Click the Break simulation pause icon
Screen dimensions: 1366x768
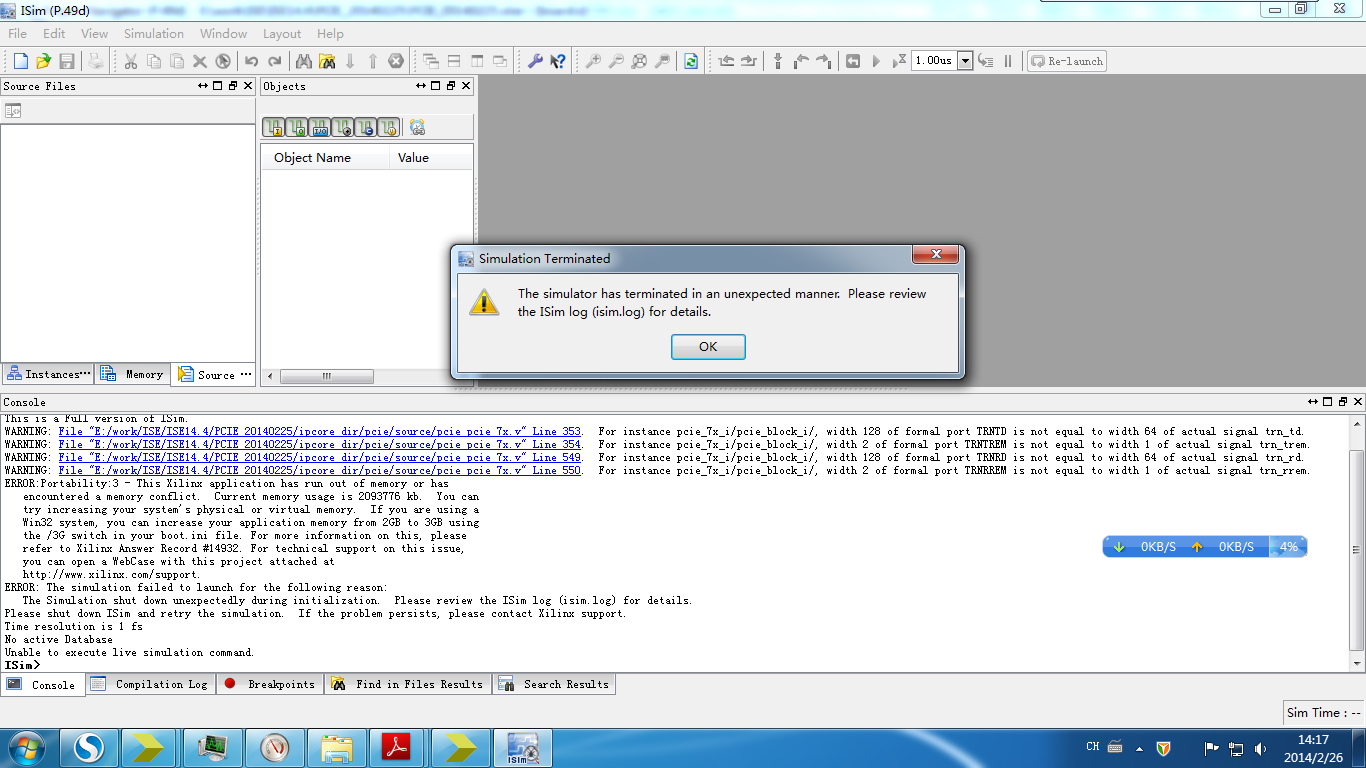pyautogui.click(x=1008, y=61)
